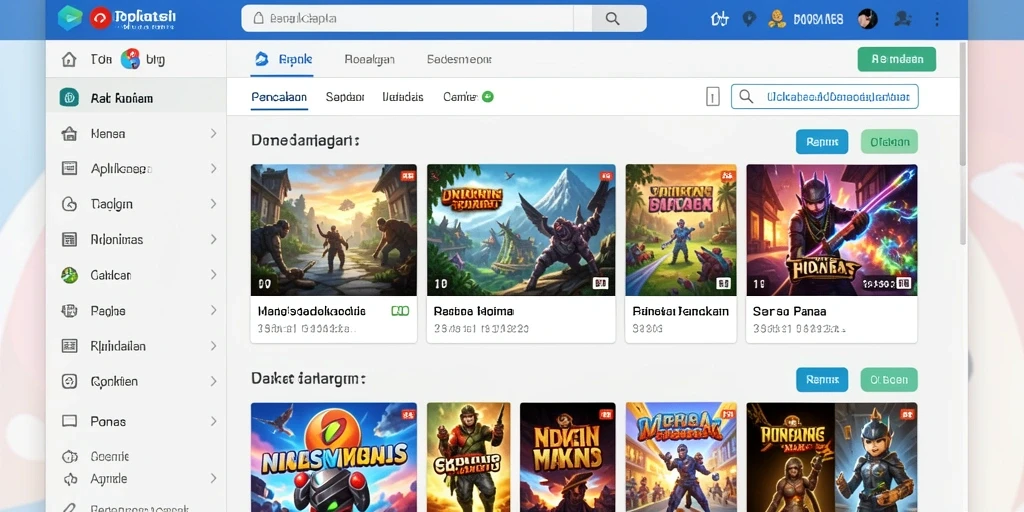Expand the Nenea chevron
Image resolution: width=1024 pixels, height=512 pixels.
tap(213, 133)
